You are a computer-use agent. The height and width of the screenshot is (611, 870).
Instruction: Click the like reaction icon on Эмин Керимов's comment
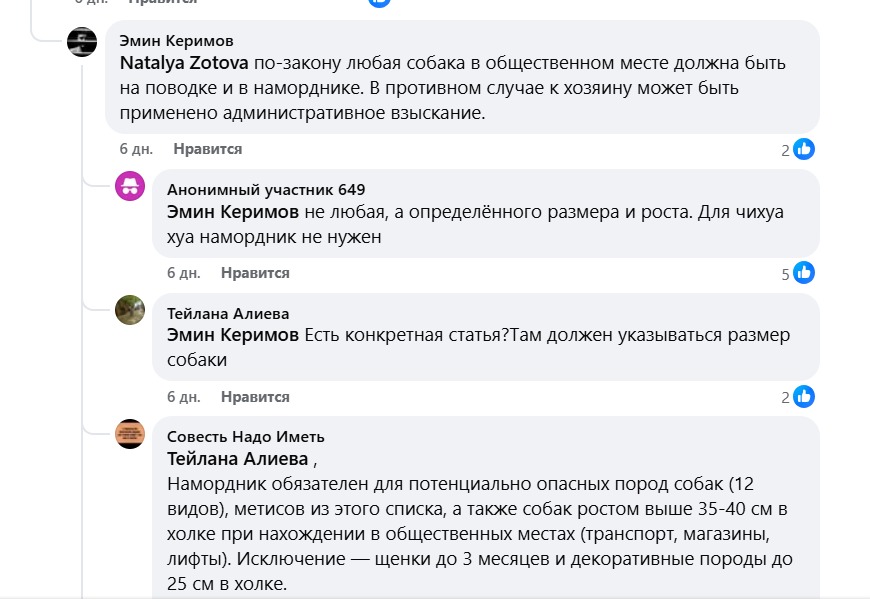[x=804, y=149]
